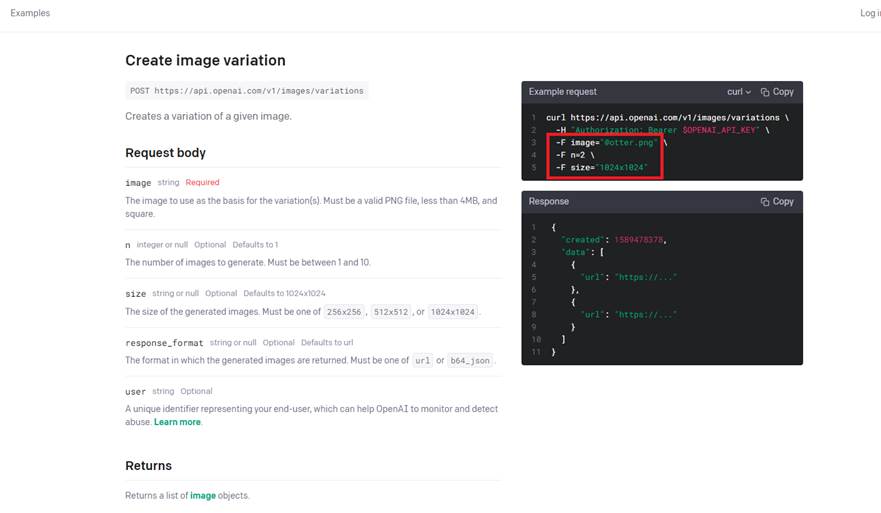Click the chevron next to curl
Screen dimensions: 881x513
click(748, 92)
